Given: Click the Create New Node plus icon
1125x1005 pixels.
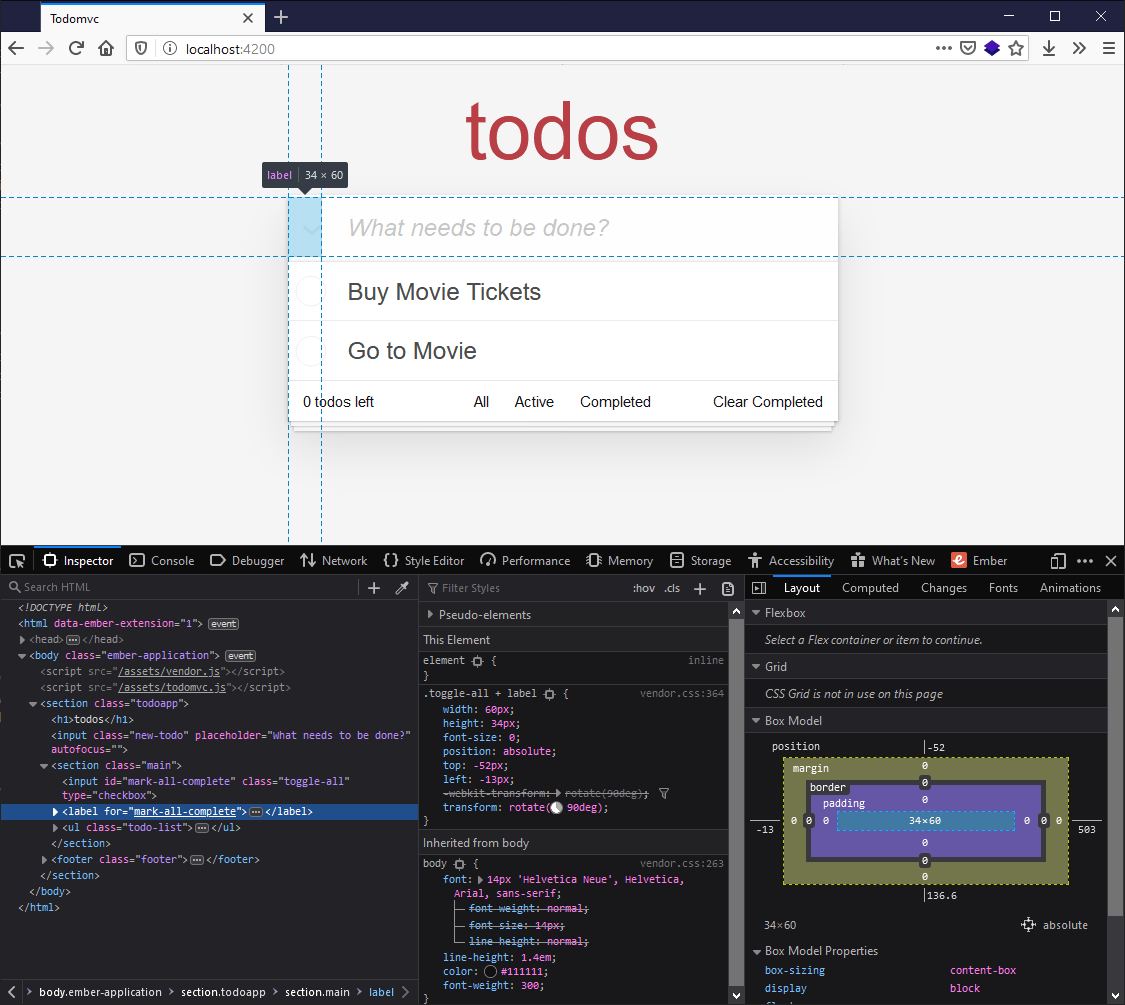Looking at the screenshot, I should 374,588.
